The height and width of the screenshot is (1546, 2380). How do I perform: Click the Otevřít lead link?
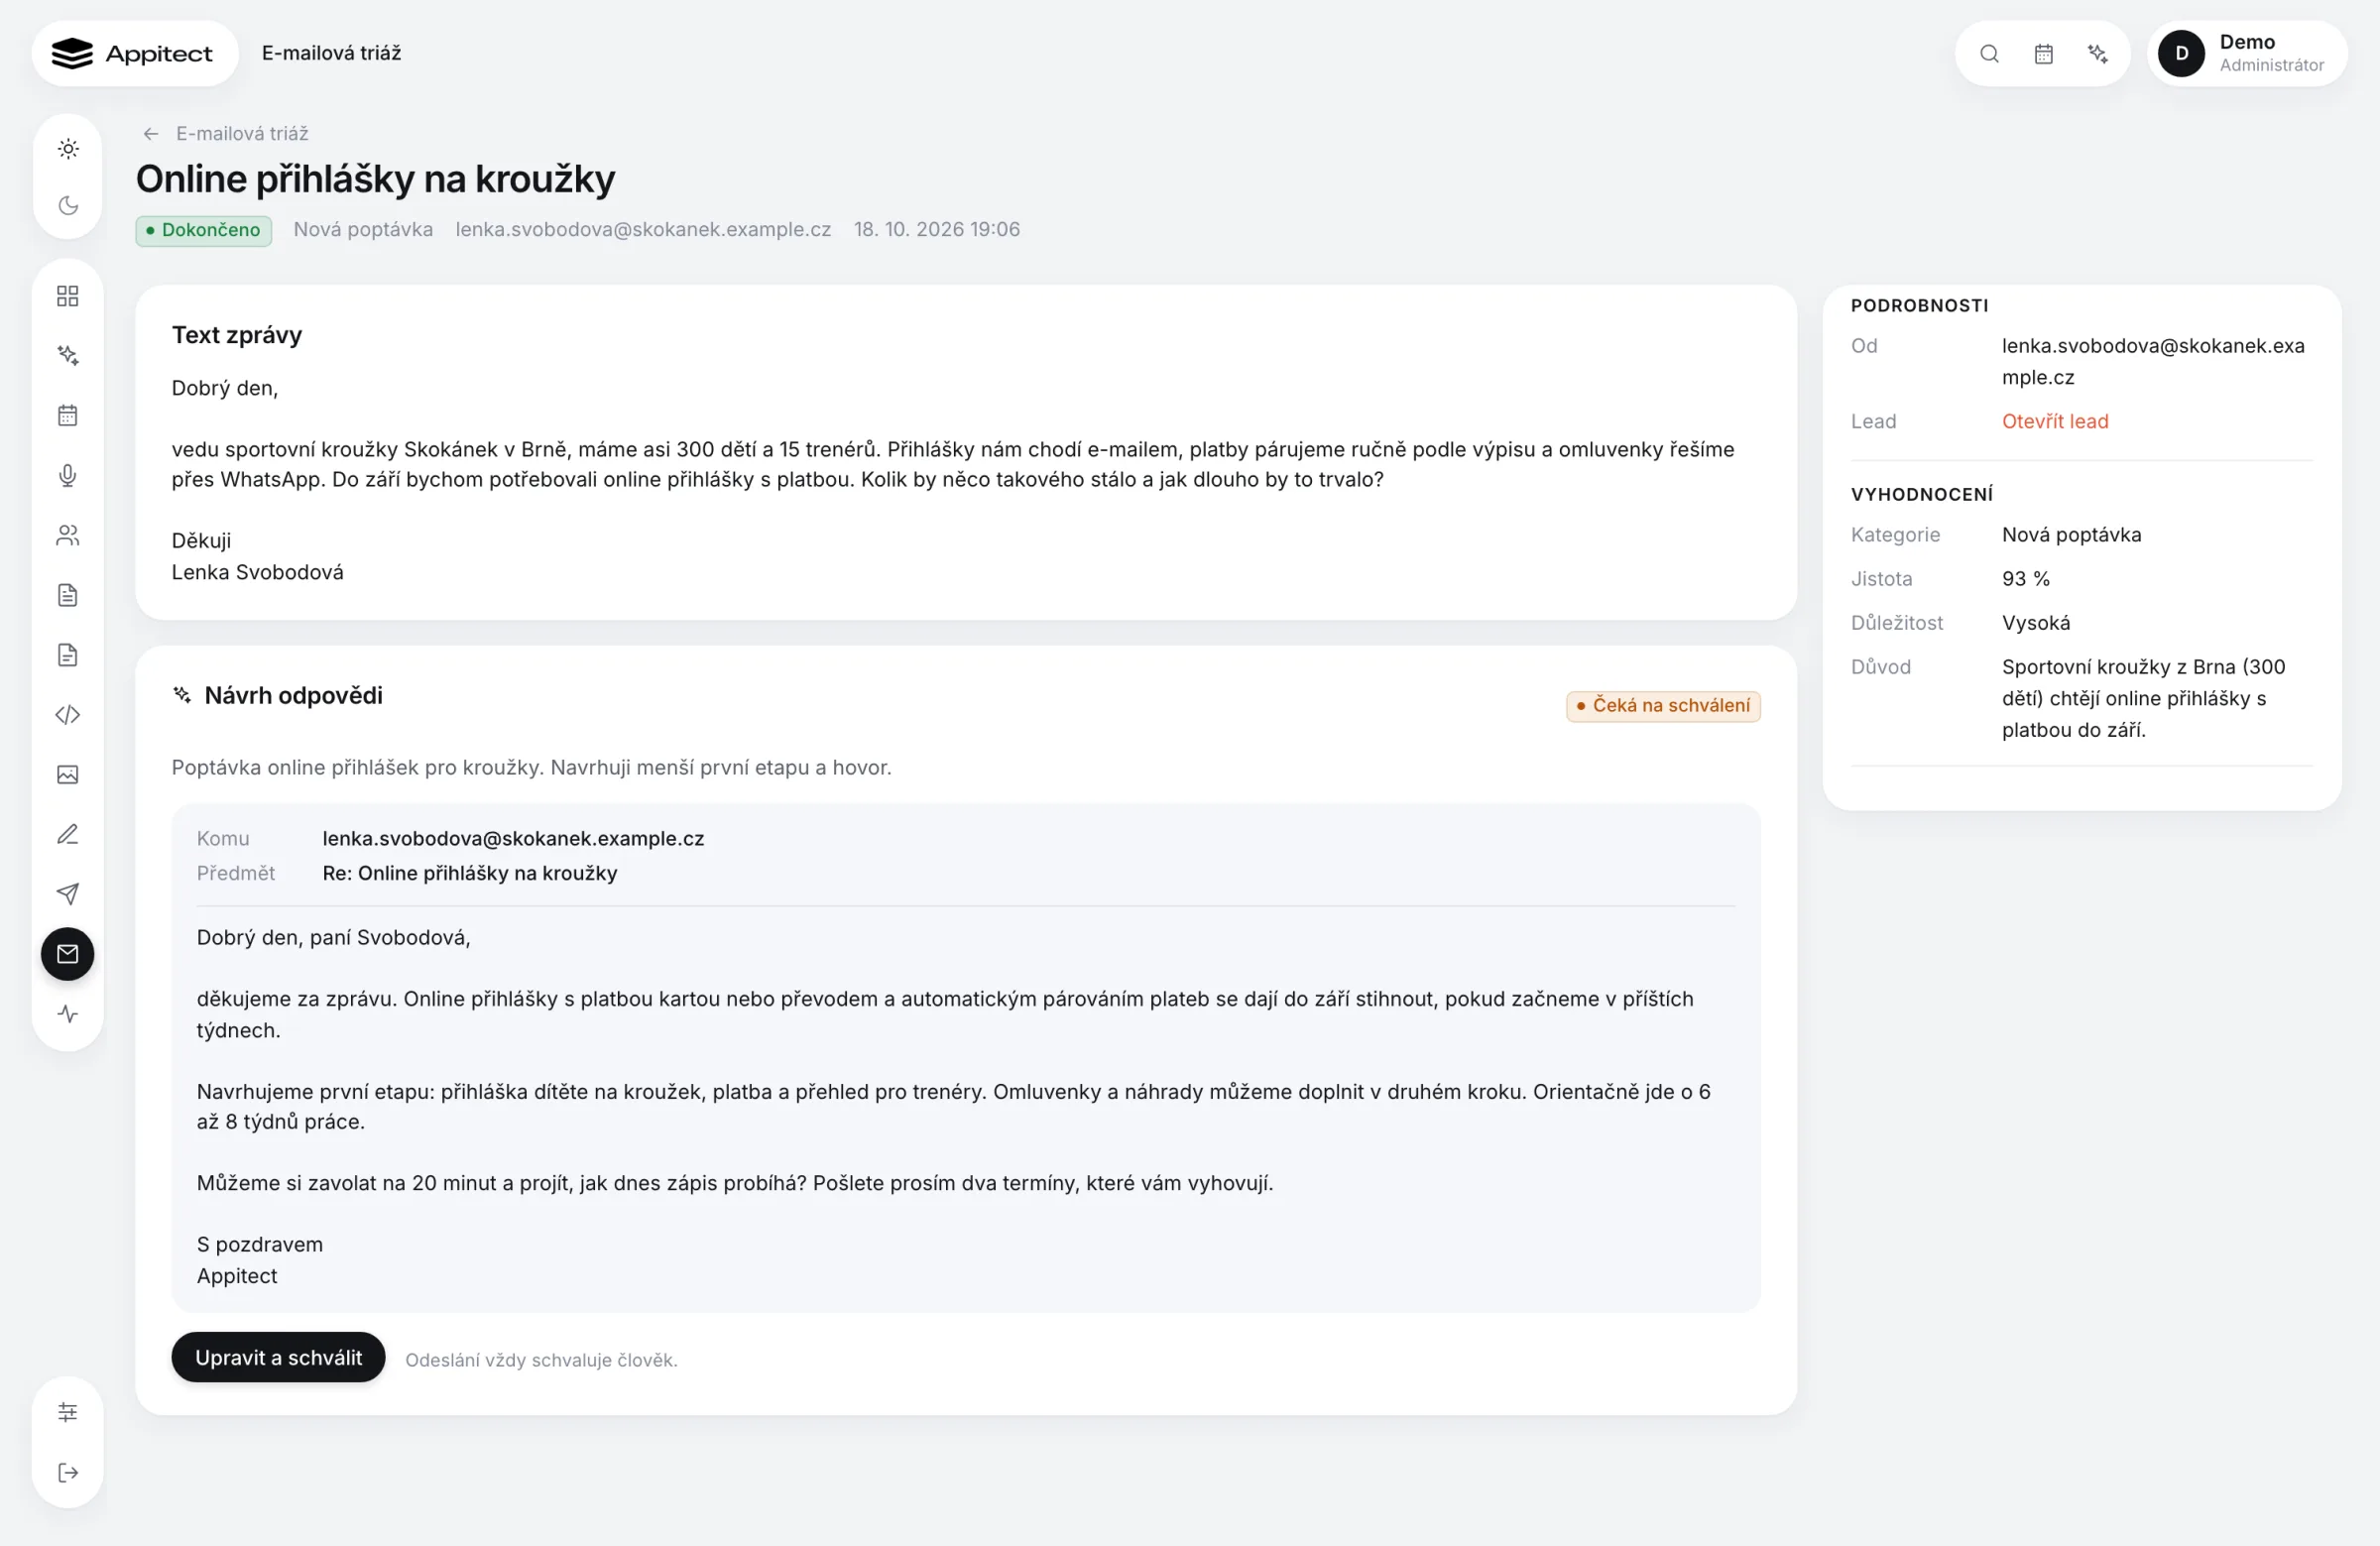click(2055, 421)
